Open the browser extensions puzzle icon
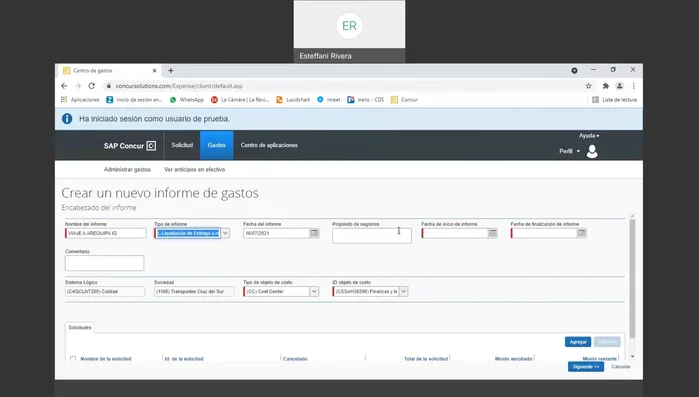699x397 pixels. click(x=605, y=86)
